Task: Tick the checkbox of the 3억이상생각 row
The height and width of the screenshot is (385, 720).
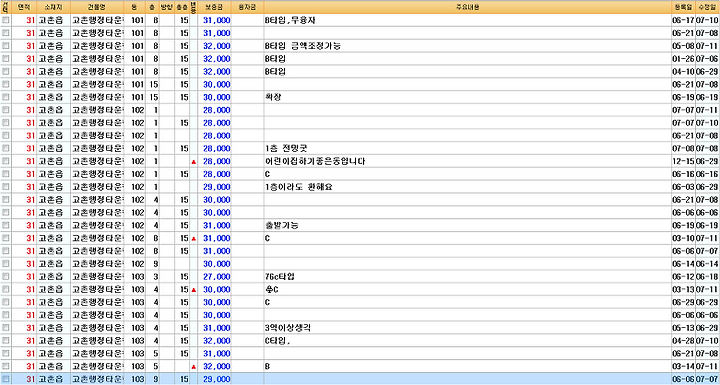Action: 6,328
